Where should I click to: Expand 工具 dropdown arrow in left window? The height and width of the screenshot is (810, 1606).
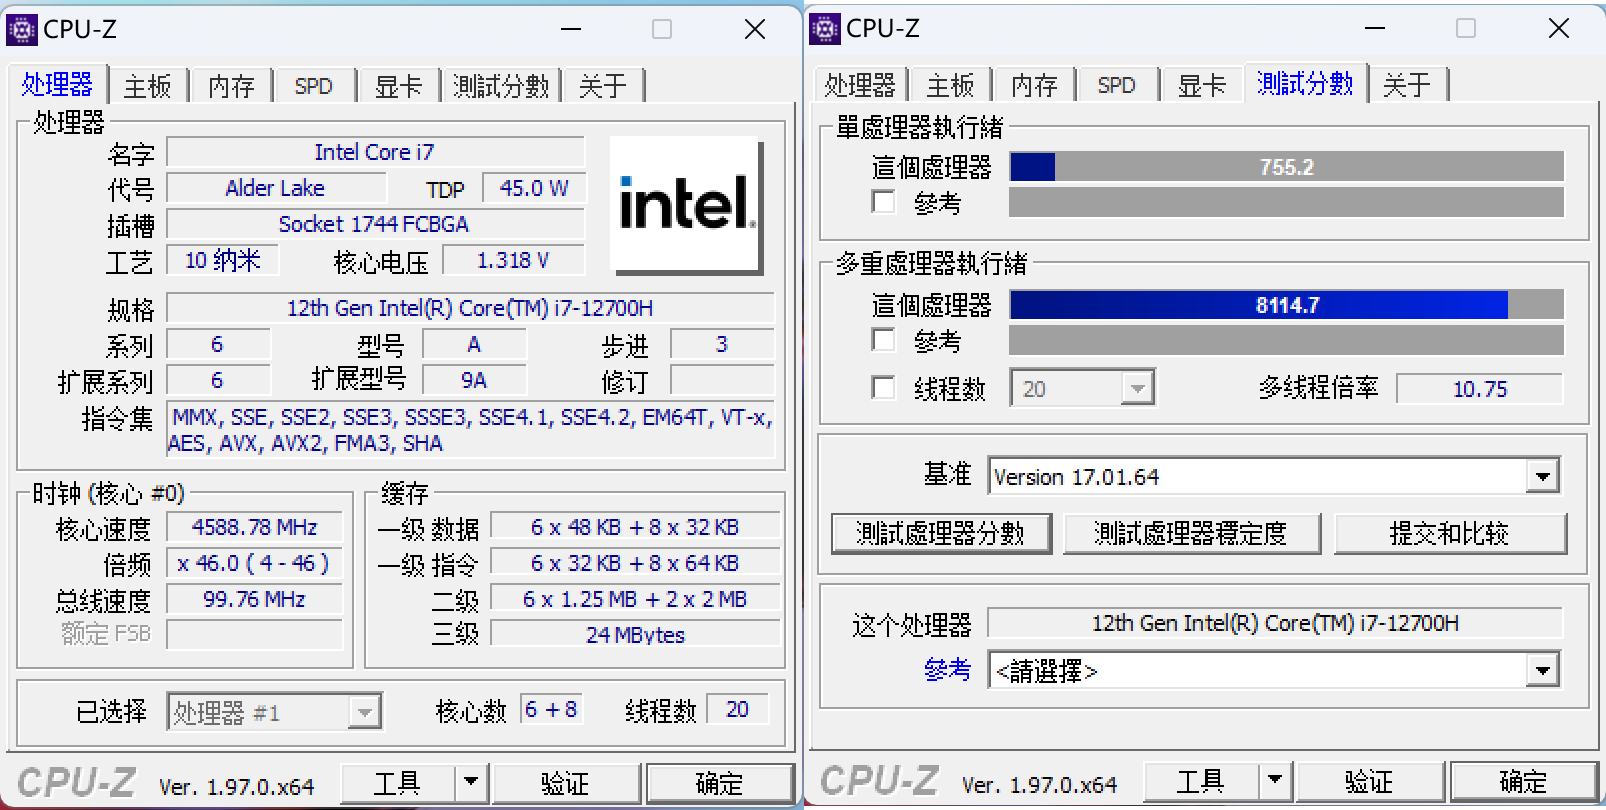pos(471,782)
